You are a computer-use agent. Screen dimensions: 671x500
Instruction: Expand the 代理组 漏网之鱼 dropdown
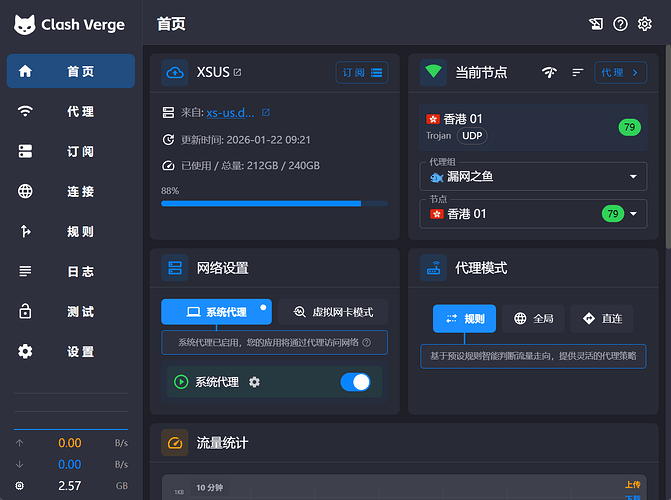click(533, 176)
